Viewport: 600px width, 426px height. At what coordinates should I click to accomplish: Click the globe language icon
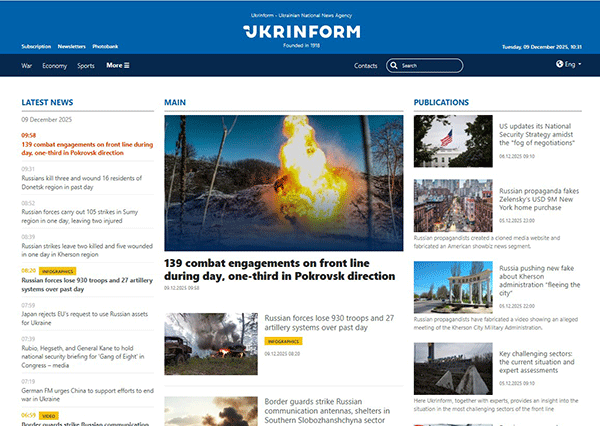pos(559,64)
